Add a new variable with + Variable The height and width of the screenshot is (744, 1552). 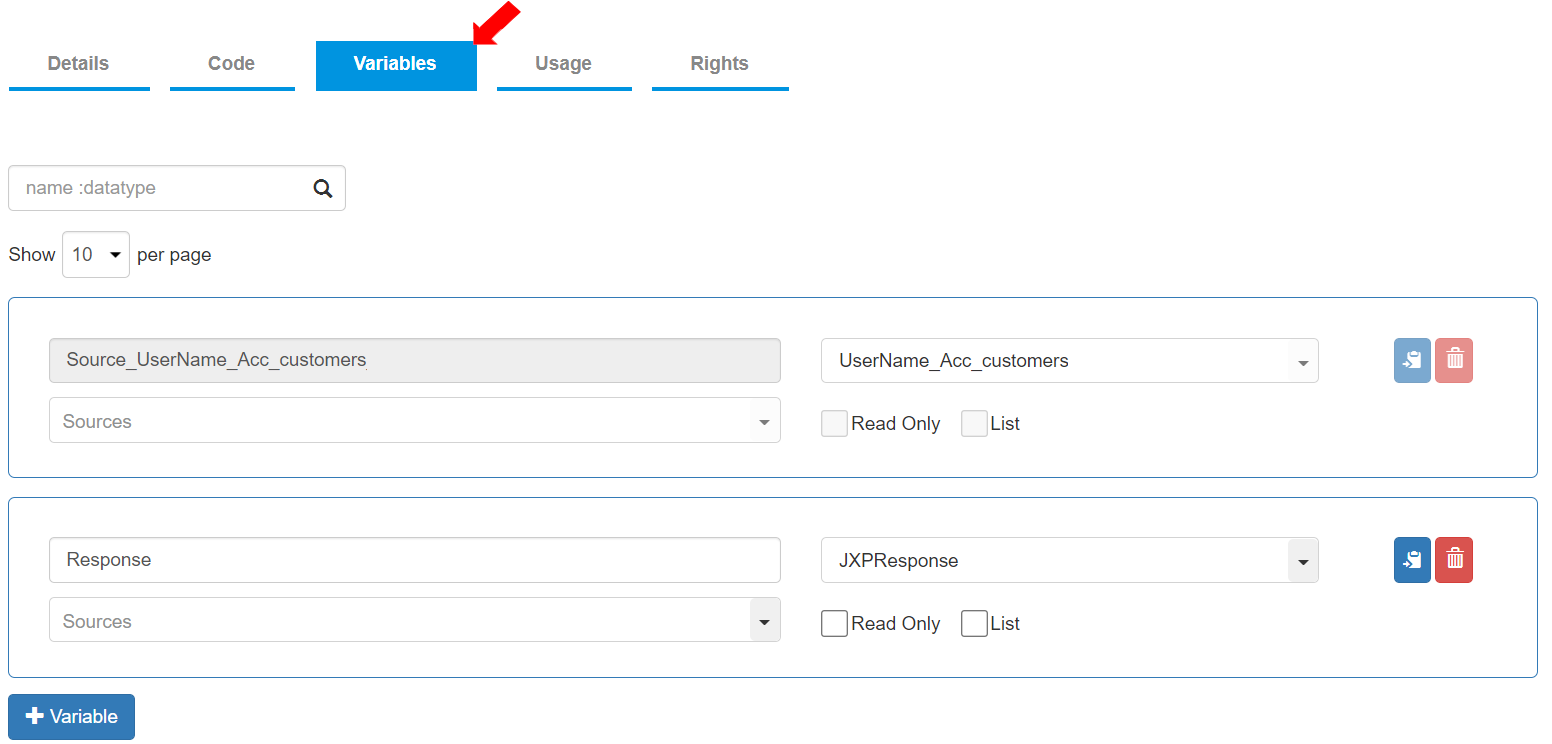coord(71,717)
